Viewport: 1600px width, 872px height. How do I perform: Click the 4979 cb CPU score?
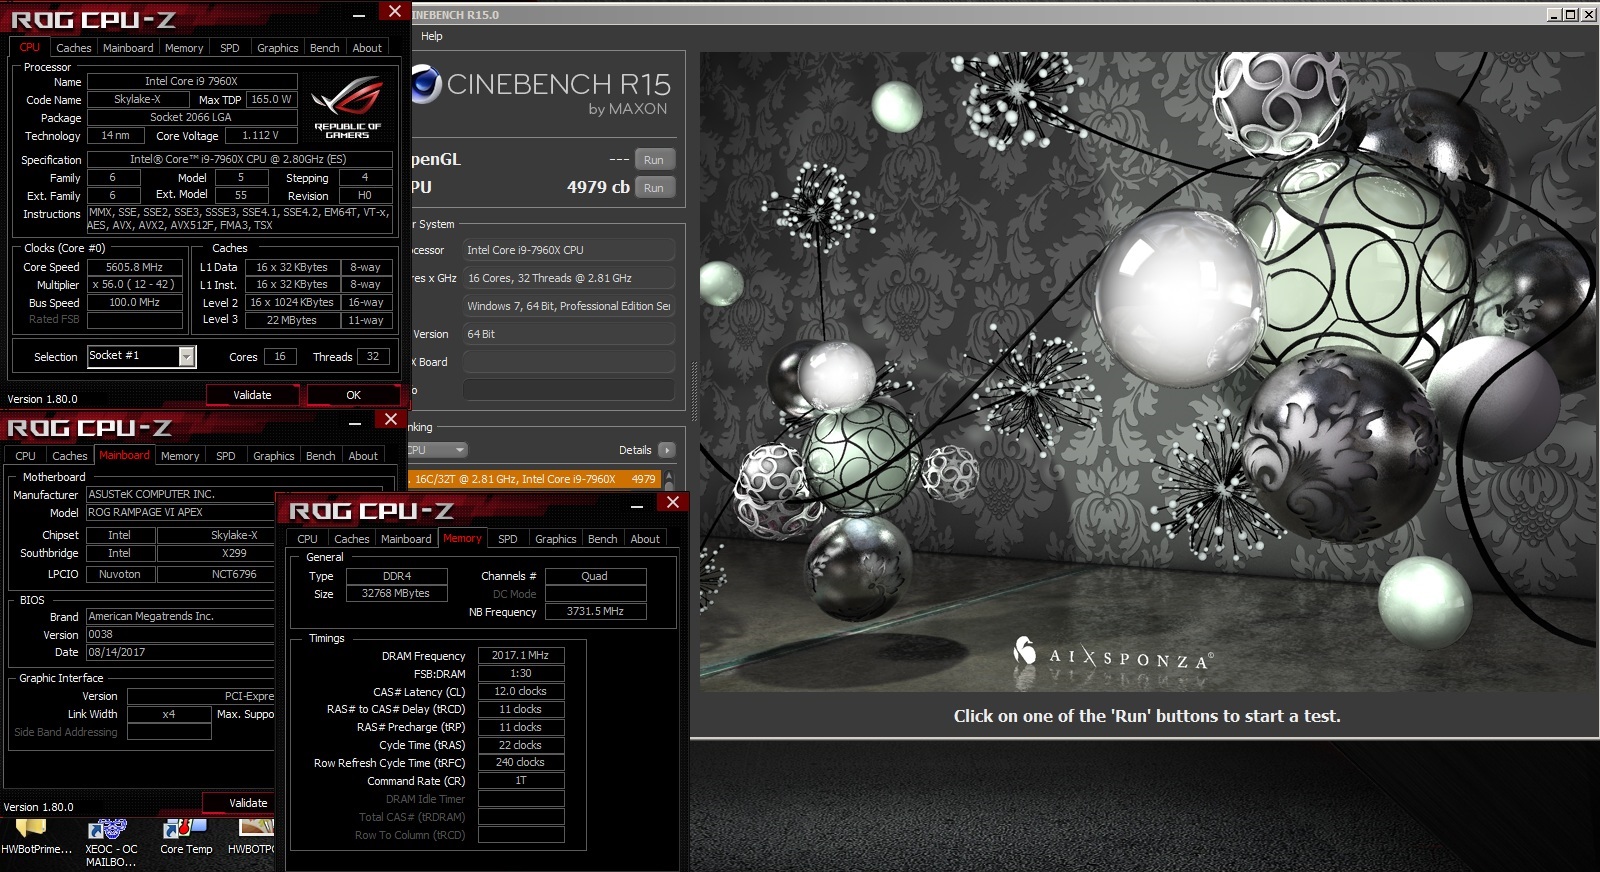pos(598,187)
